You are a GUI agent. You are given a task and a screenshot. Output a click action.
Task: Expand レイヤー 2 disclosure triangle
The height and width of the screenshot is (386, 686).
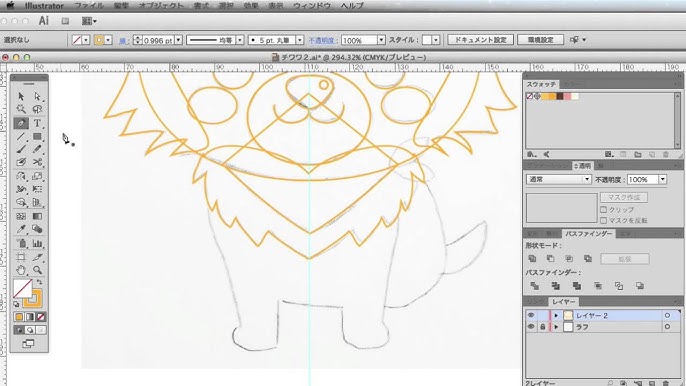(556, 316)
